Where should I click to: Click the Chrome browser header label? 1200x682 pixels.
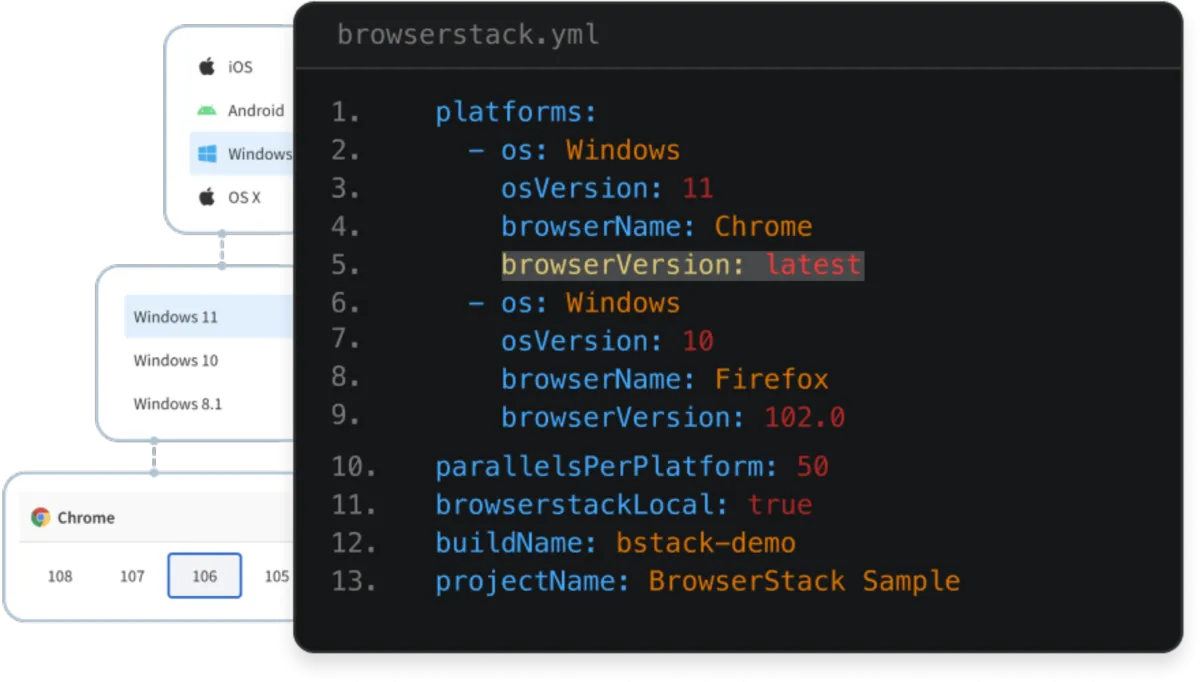tap(86, 517)
